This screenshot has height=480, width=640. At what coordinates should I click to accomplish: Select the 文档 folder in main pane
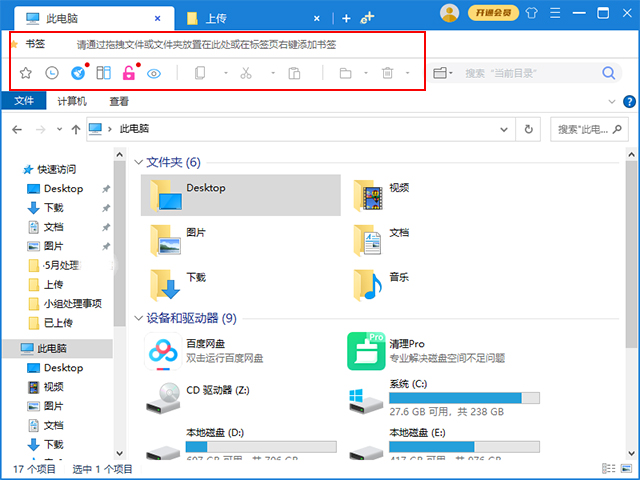pos(382,240)
